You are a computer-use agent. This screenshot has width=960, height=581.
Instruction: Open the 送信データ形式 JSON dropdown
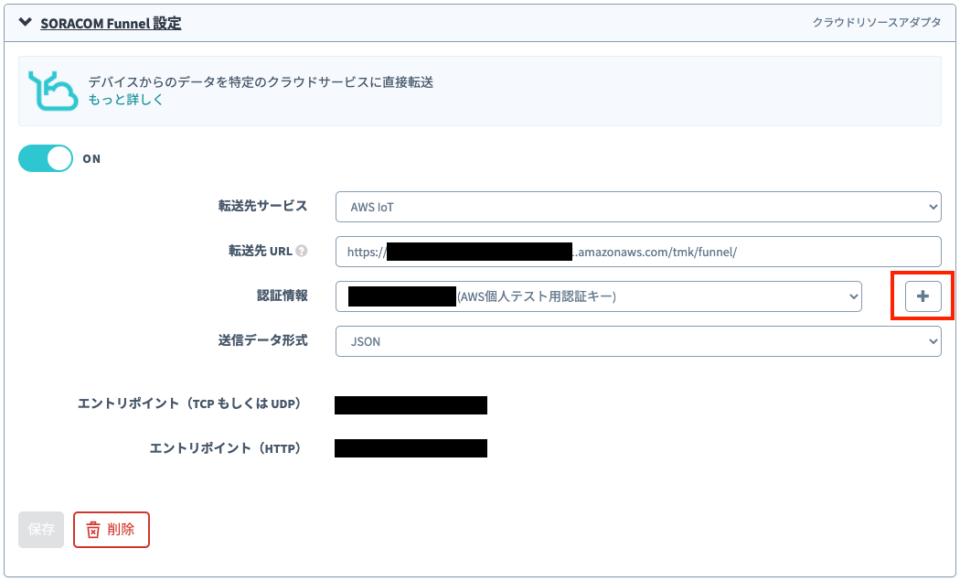pyautogui.click(x=638, y=341)
